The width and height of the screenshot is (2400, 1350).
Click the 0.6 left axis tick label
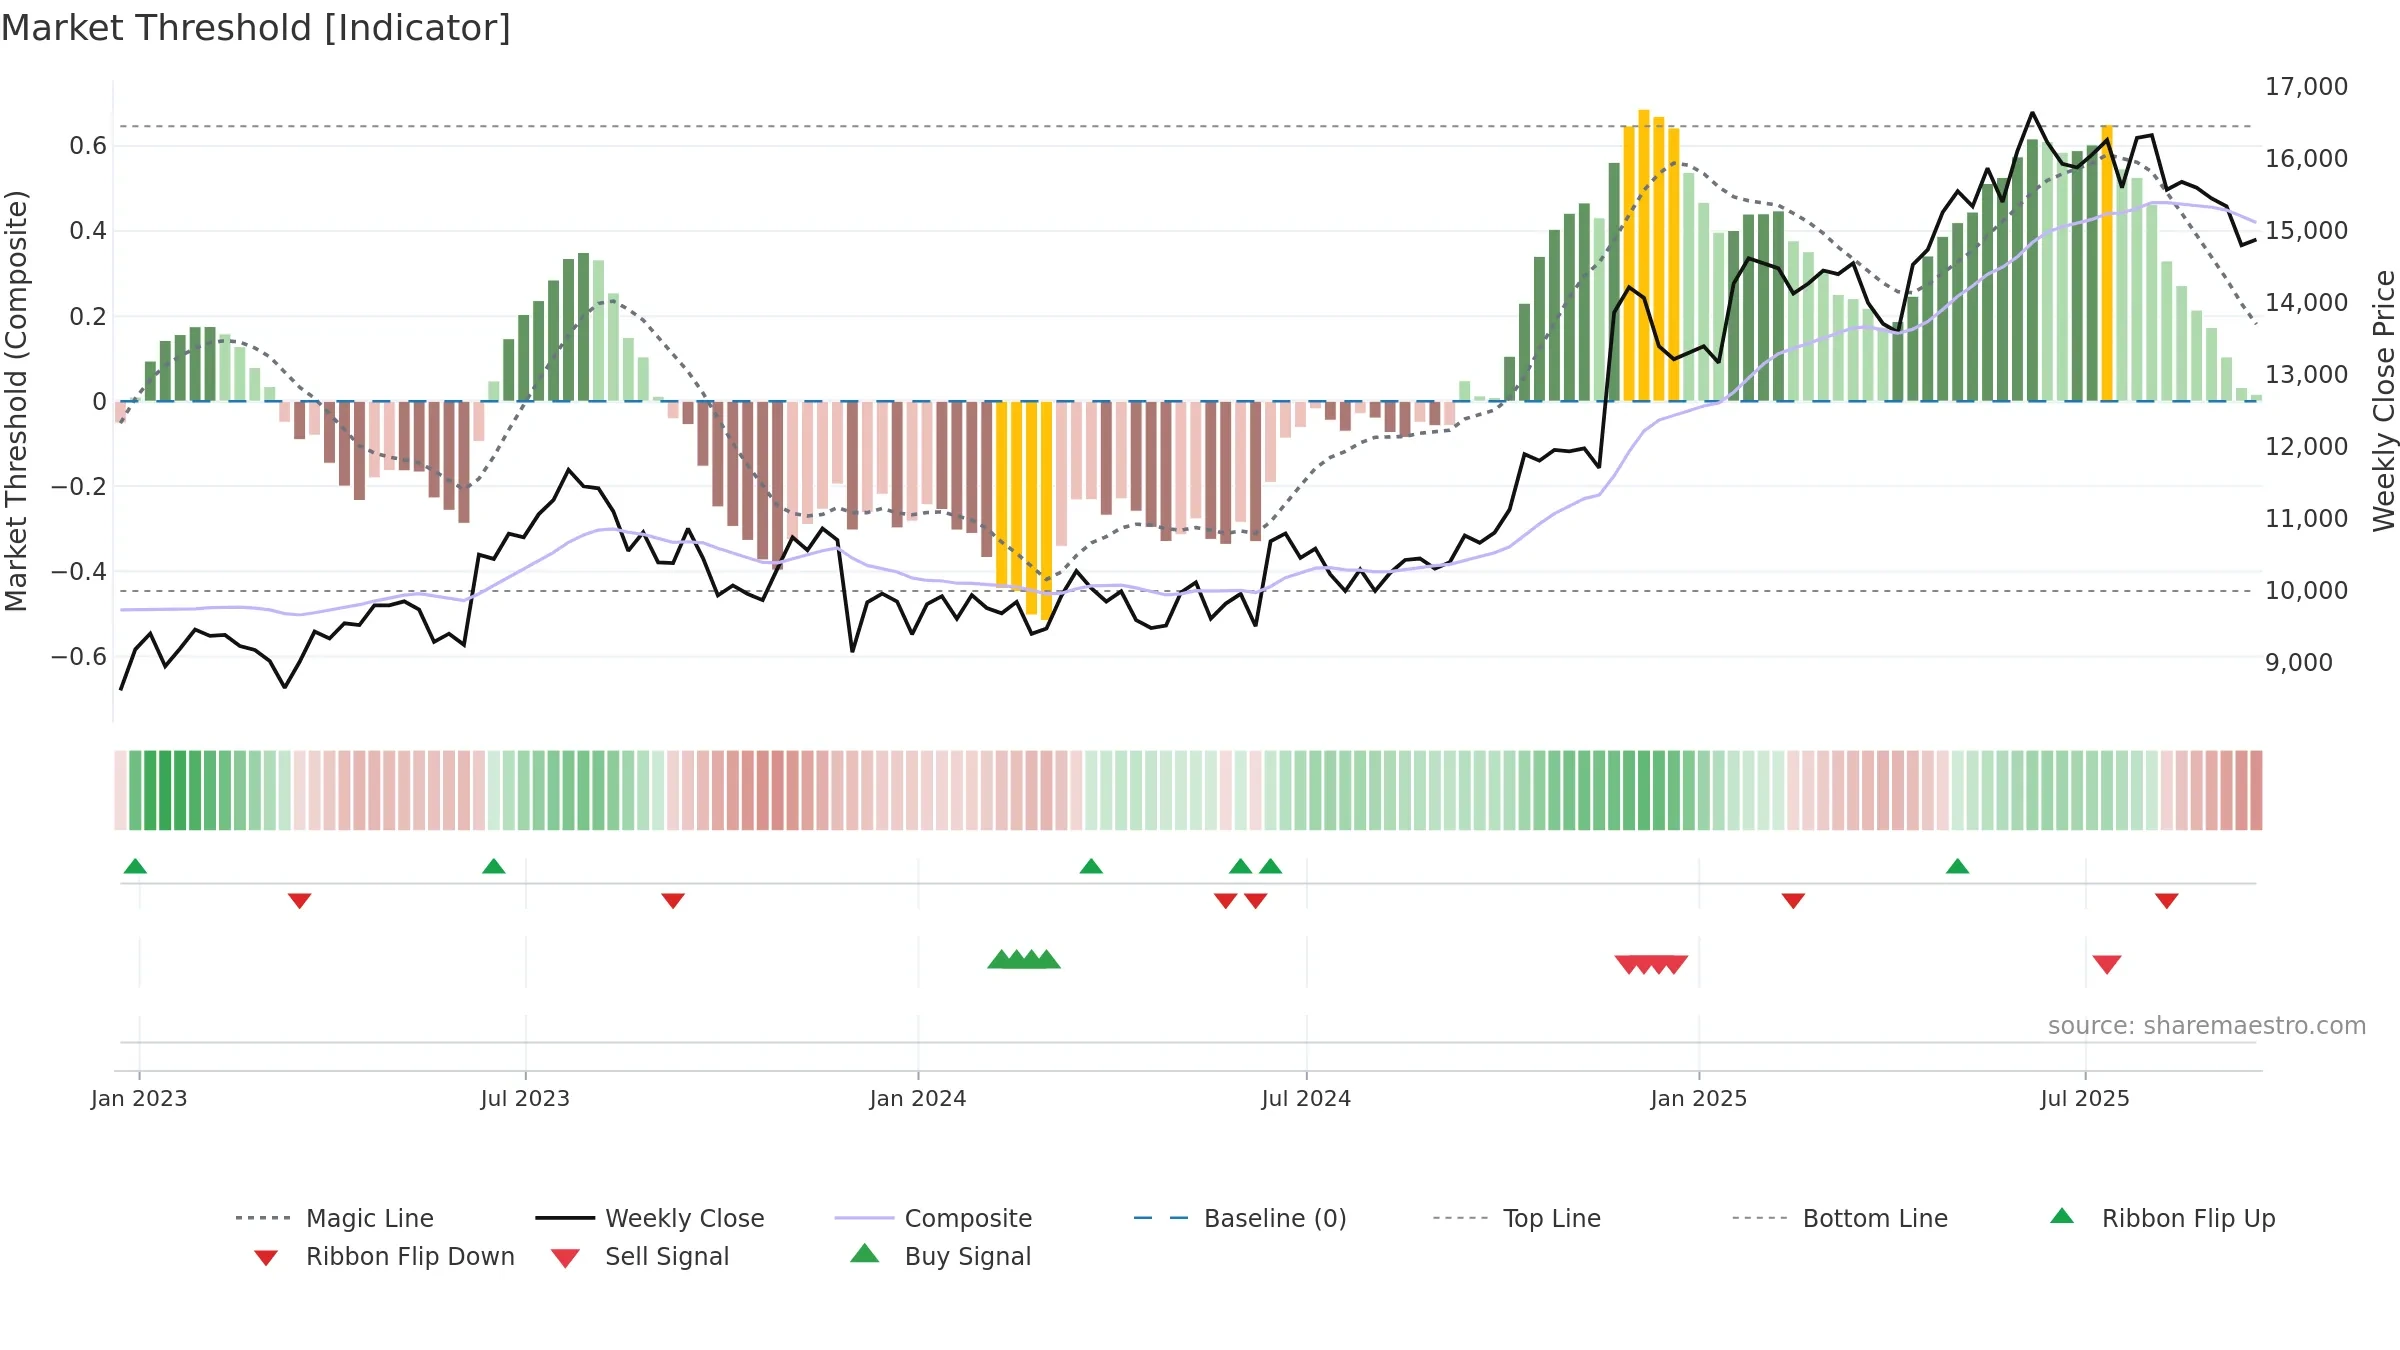click(88, 146)
